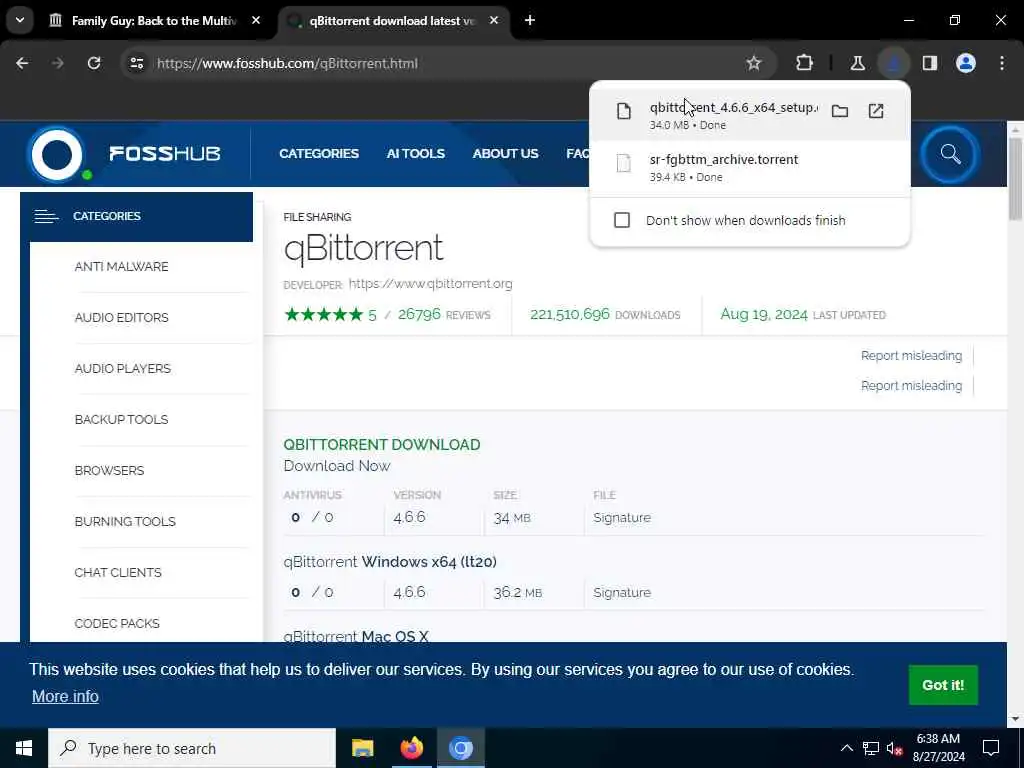Select BACKUP TOOLS category
1024x768 pixels.
[x=121, y=419]
